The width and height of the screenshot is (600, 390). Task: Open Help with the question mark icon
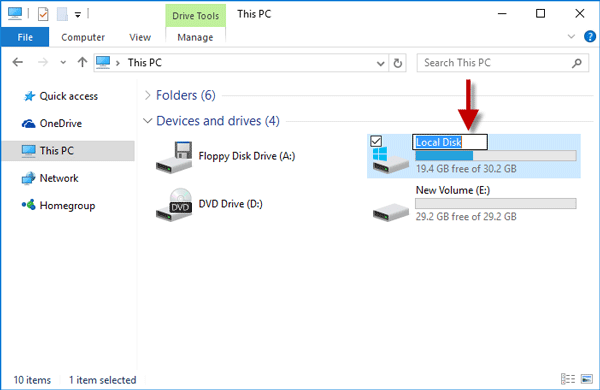[x=590, y=37]
